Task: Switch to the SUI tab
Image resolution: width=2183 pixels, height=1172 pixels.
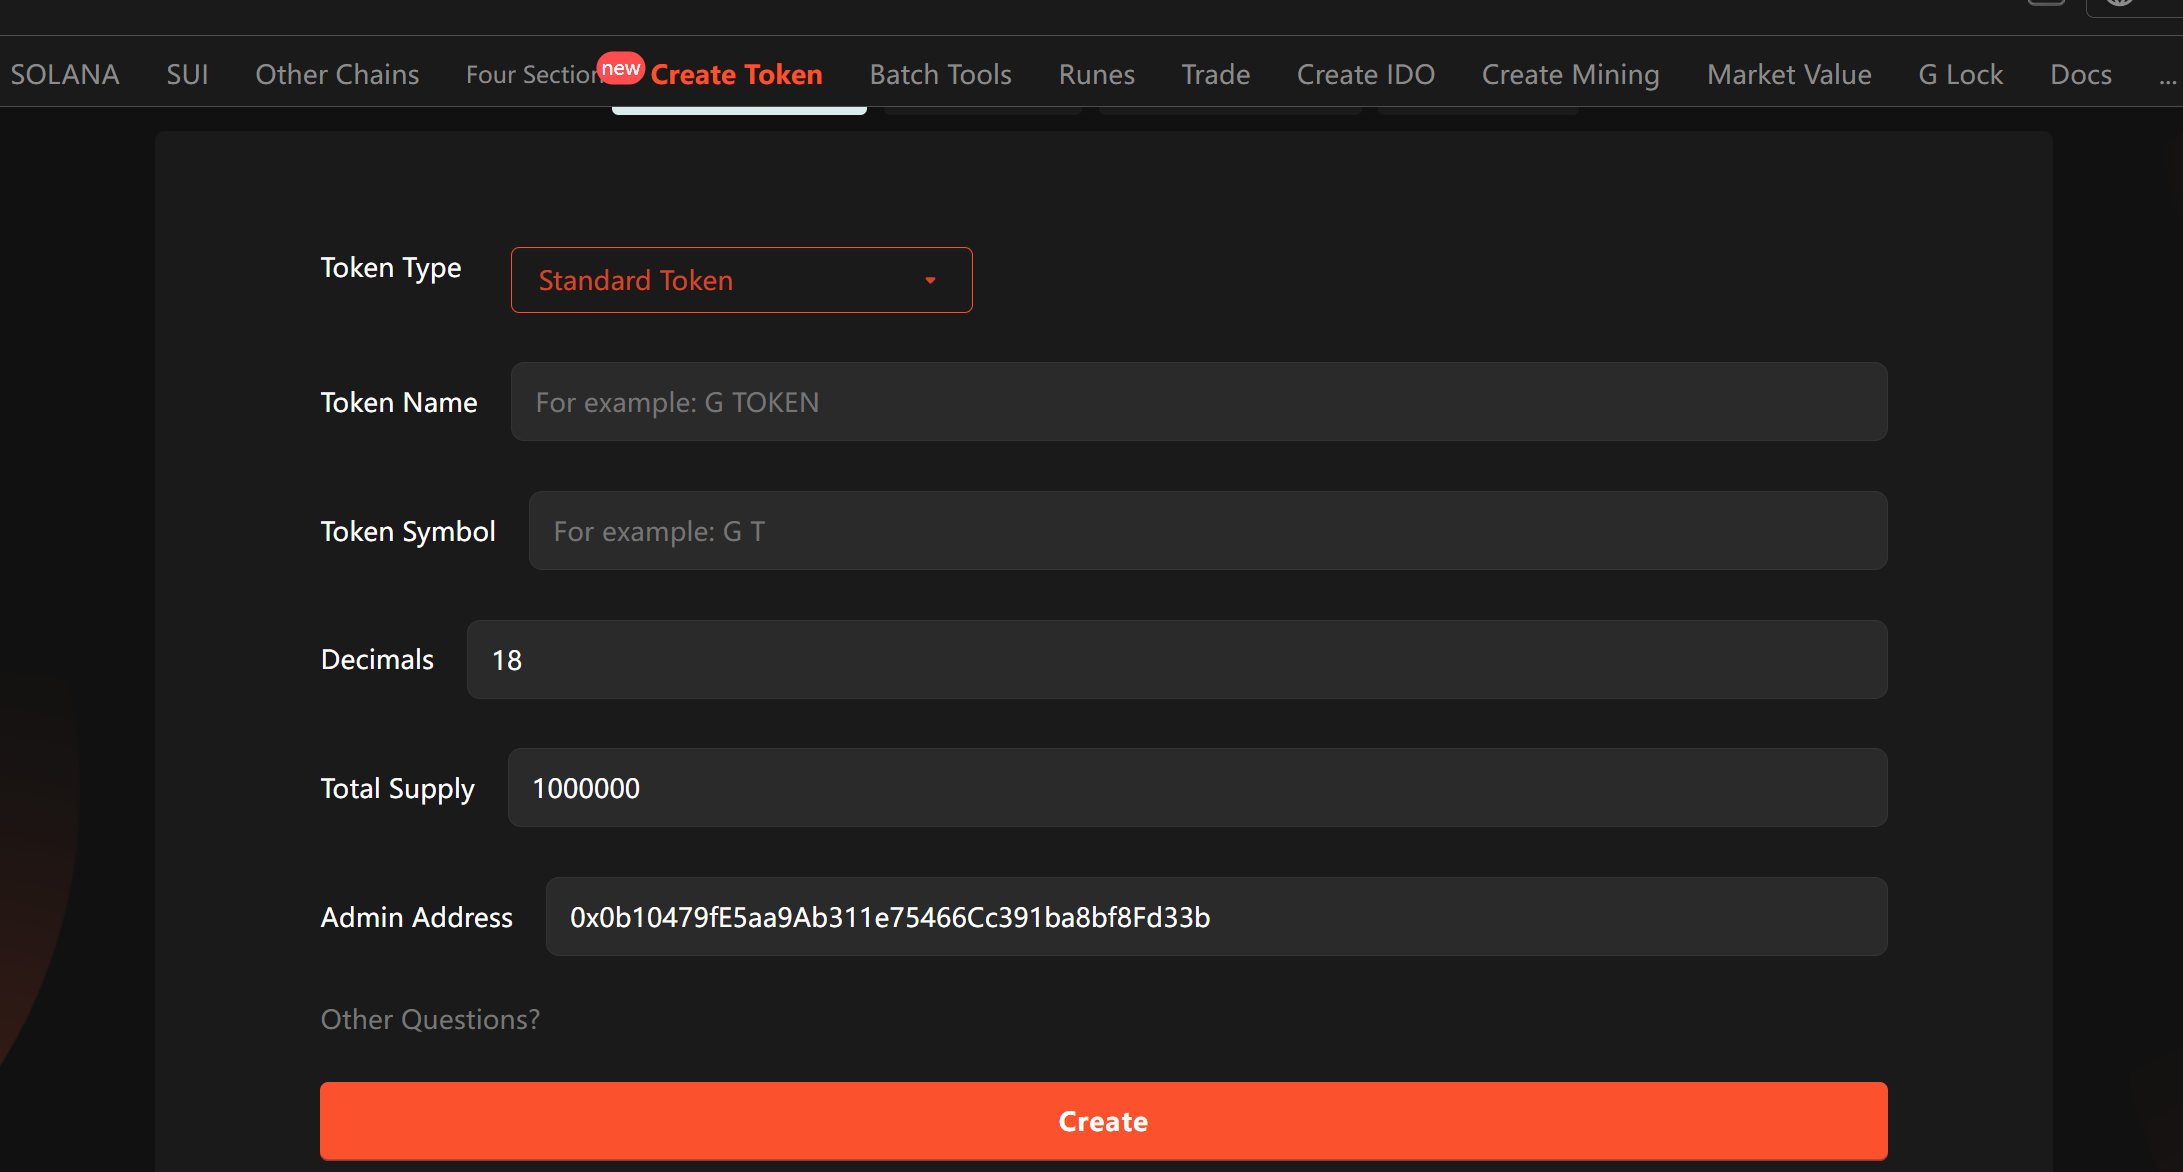Action: coord(188,74)
